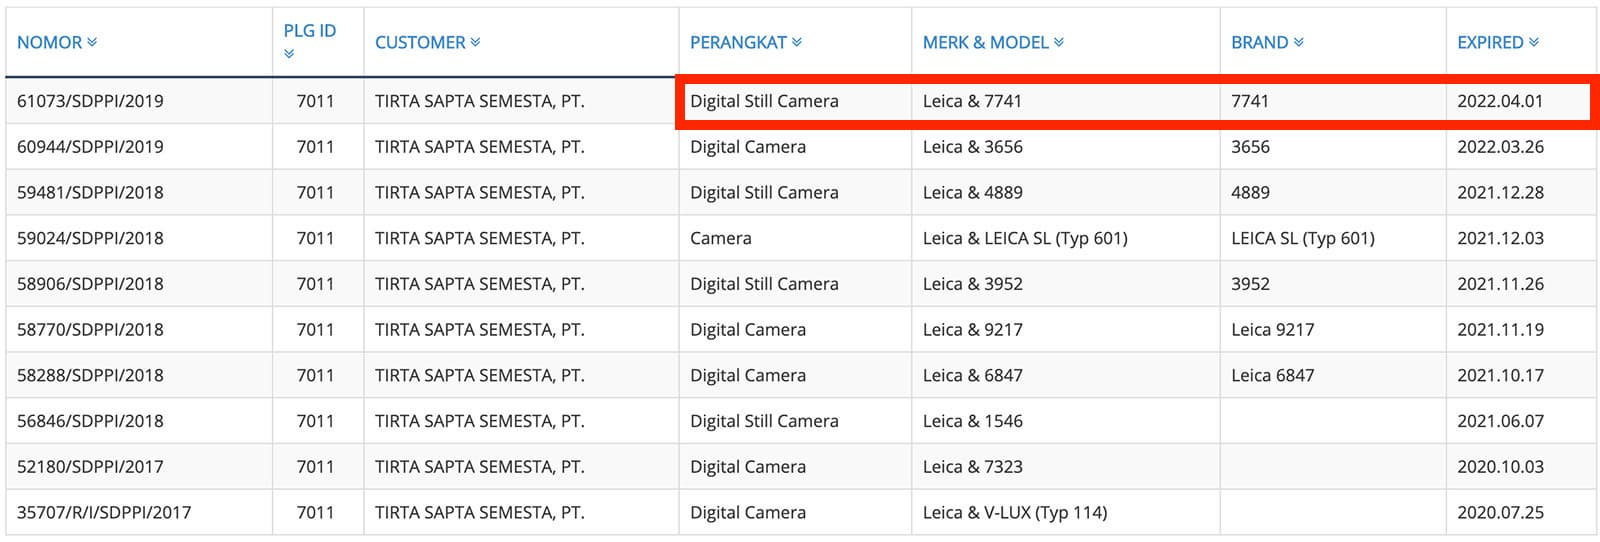Select the 61073/SDPPI/2019 number cell
The height and width of the screenshot is (542, 1600).
tap(90, 101)
